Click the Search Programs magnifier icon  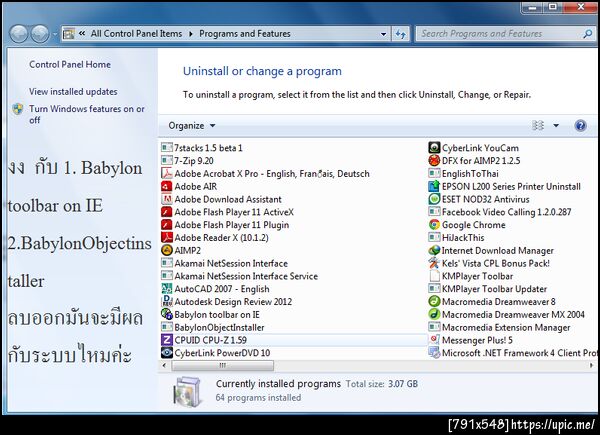[x=587, y=34]
